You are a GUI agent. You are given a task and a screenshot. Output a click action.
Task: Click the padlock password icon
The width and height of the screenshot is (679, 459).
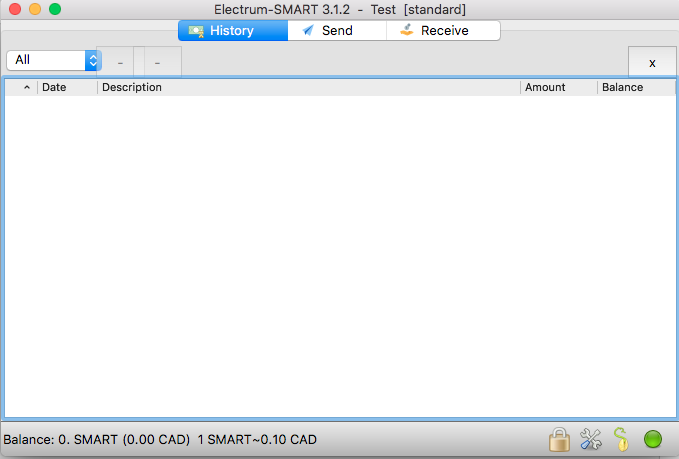[x=559, y=440]
